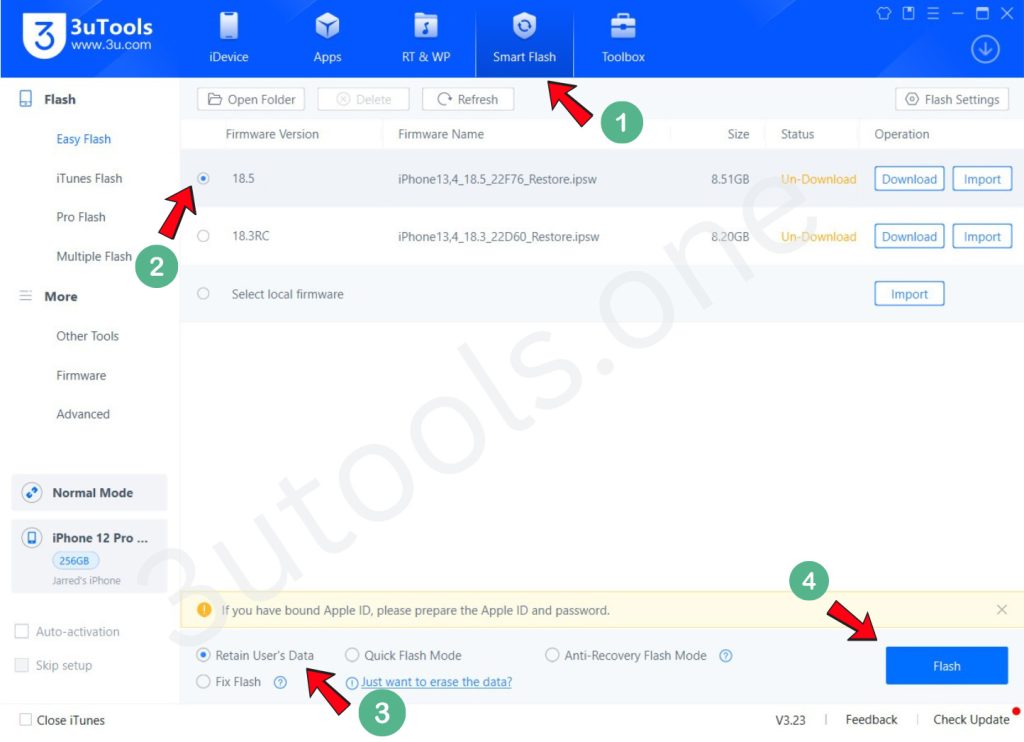The image size is (1024, 742).
Task: Download the 18.3RC firmware
Action: tap(909, 236)
